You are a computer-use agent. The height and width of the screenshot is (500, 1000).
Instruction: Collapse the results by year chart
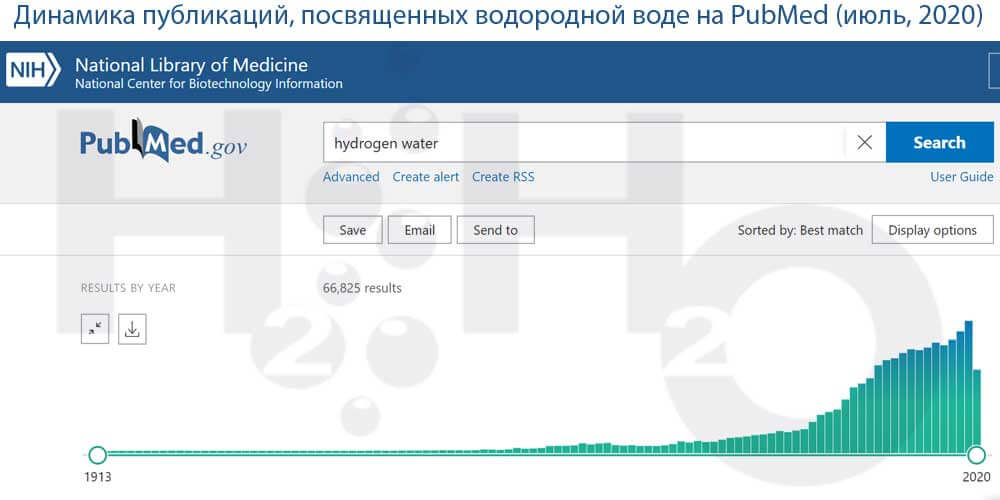95,328
